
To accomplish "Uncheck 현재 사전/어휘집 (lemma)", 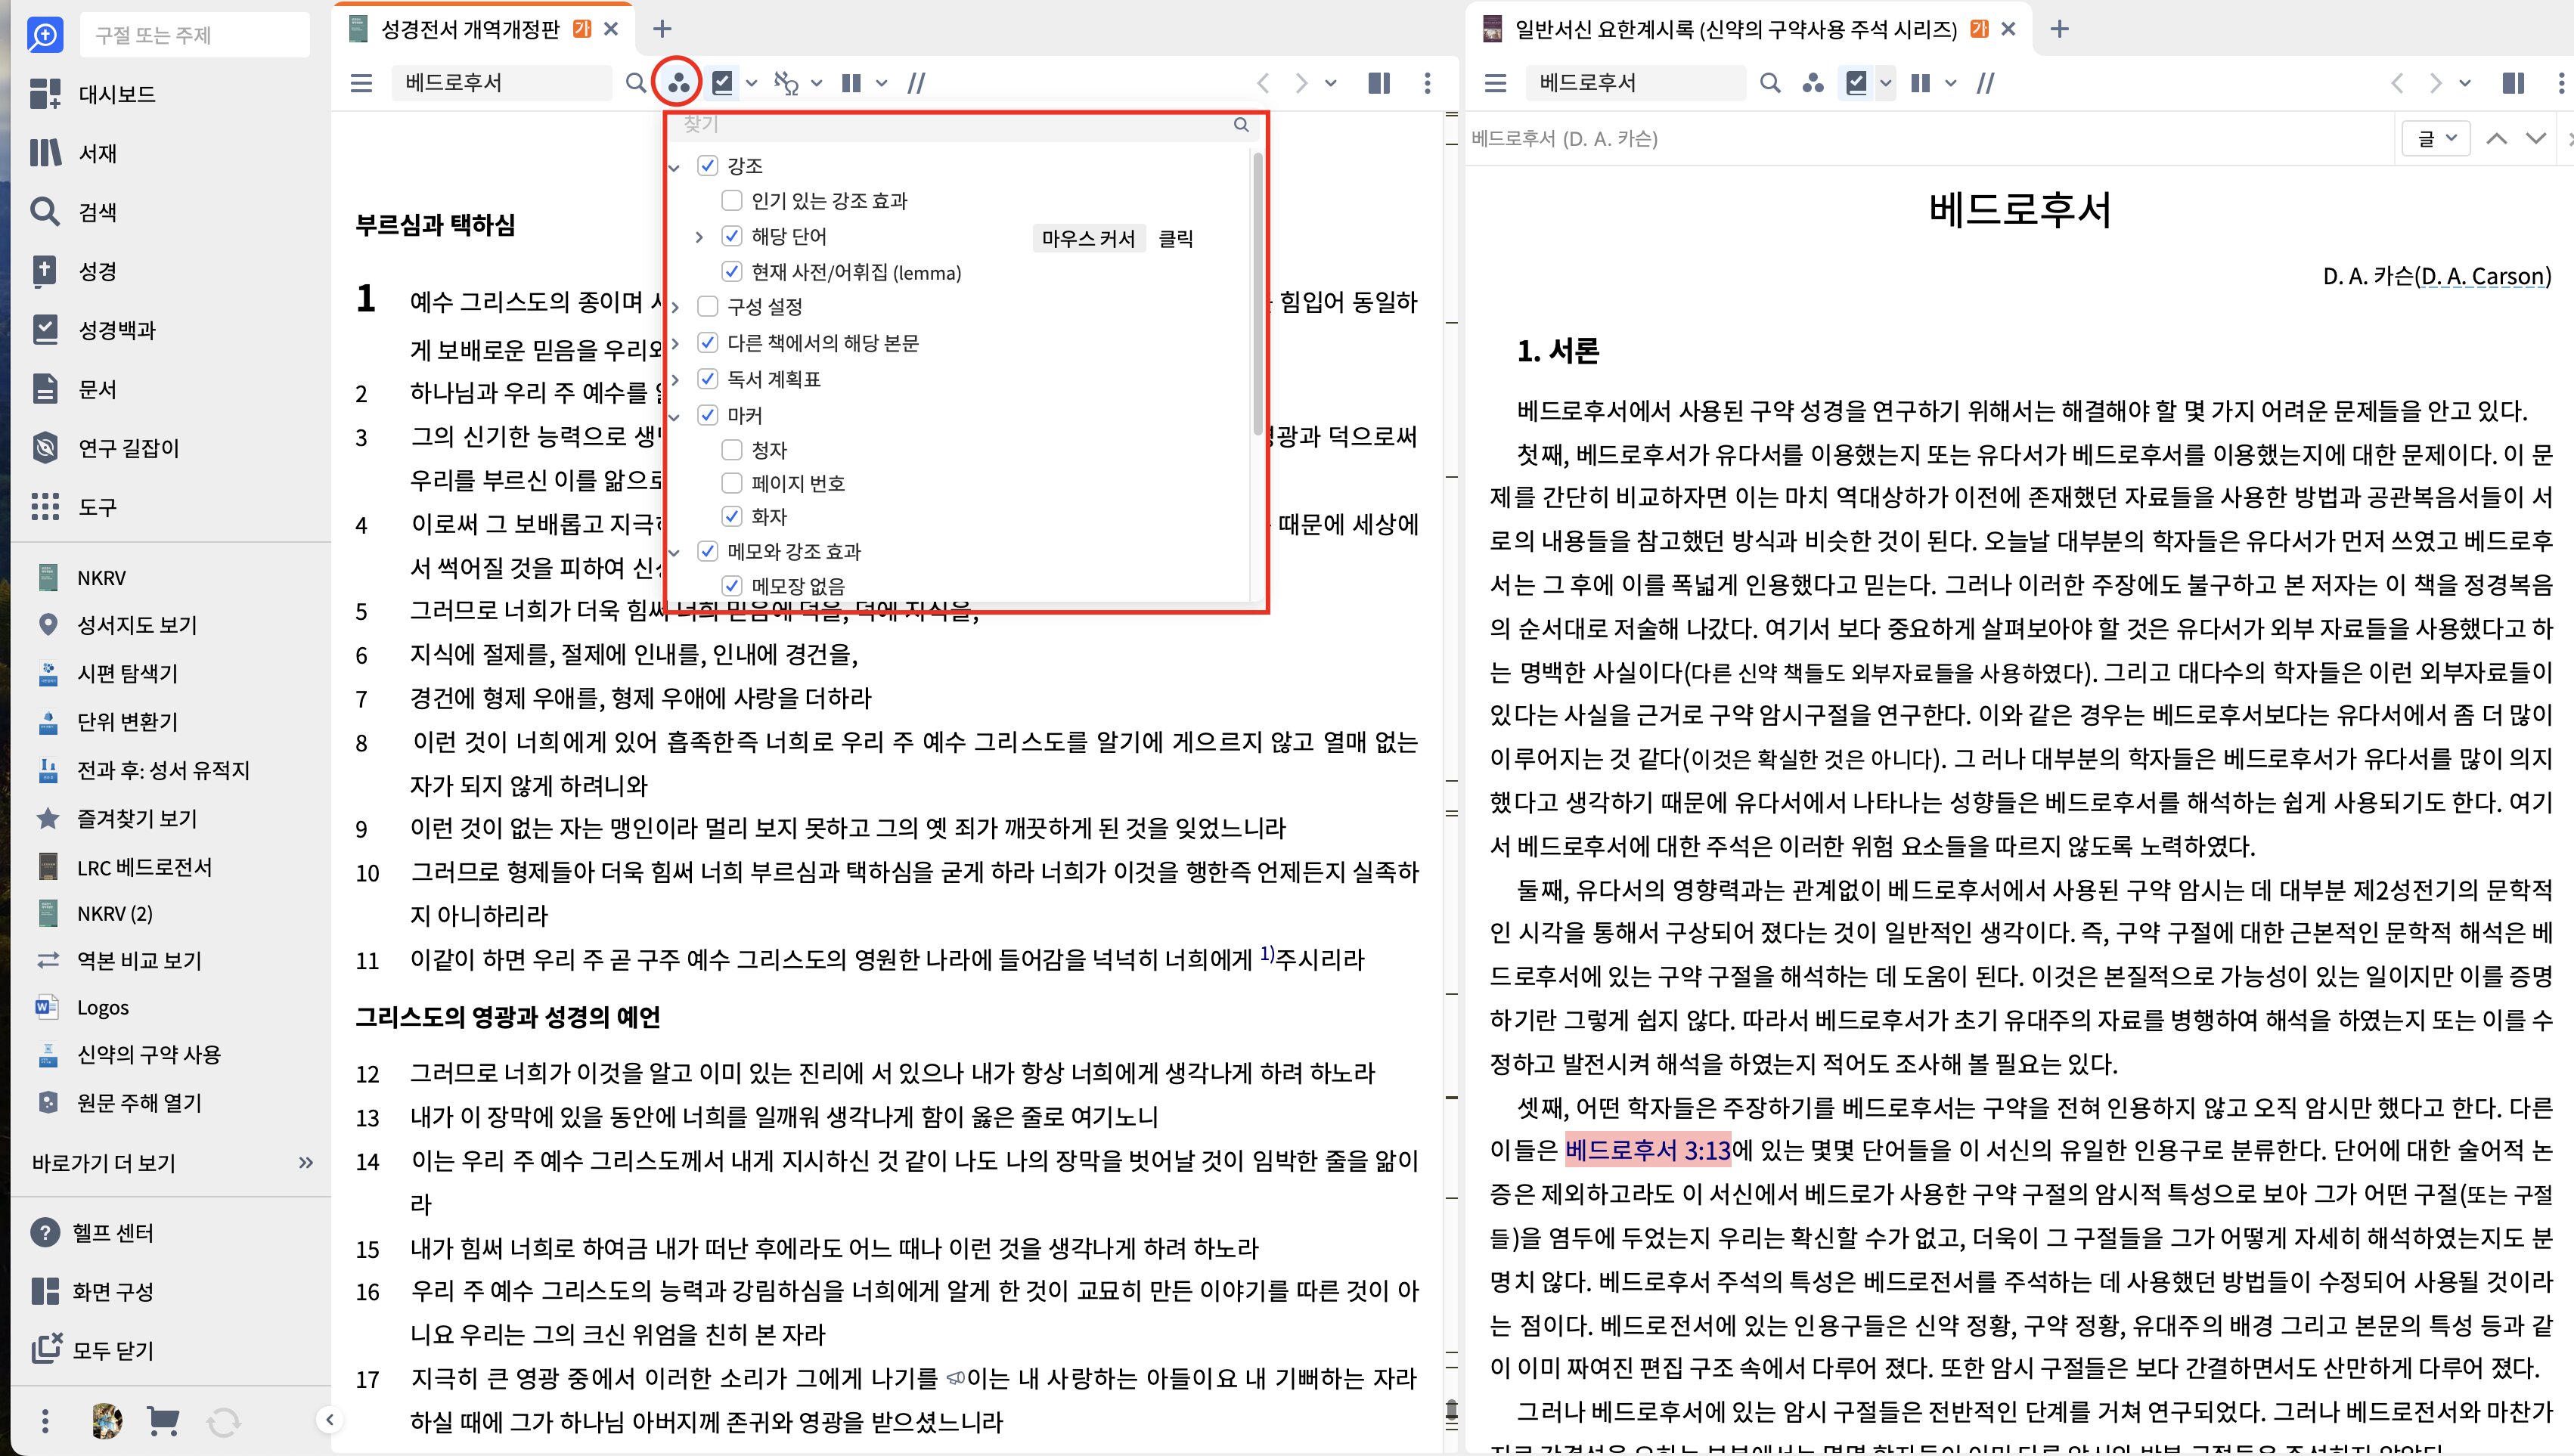I will 732,272.
